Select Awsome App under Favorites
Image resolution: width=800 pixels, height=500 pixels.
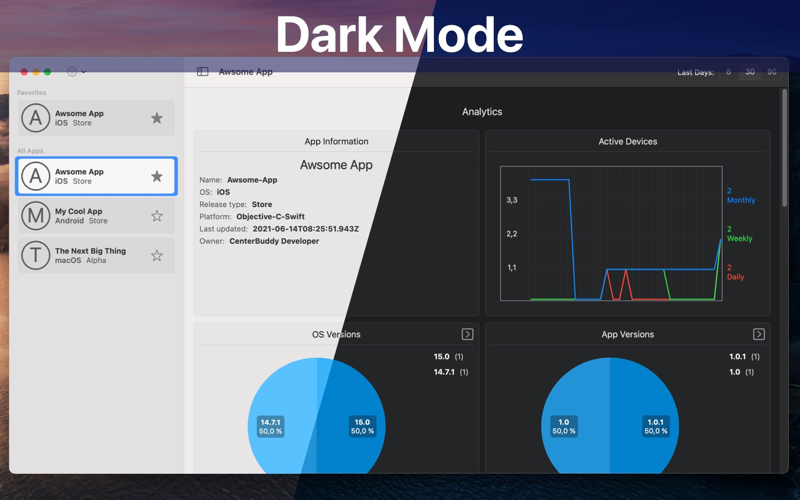click(x=96, y=118)
